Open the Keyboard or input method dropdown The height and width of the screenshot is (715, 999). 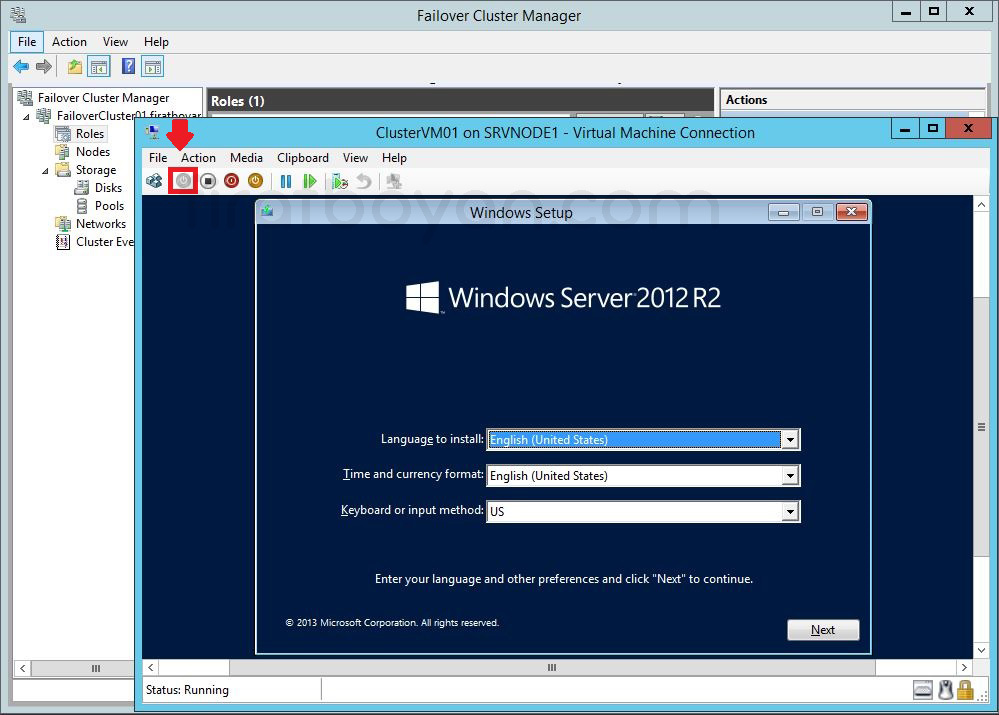click(x=790, y=511)
